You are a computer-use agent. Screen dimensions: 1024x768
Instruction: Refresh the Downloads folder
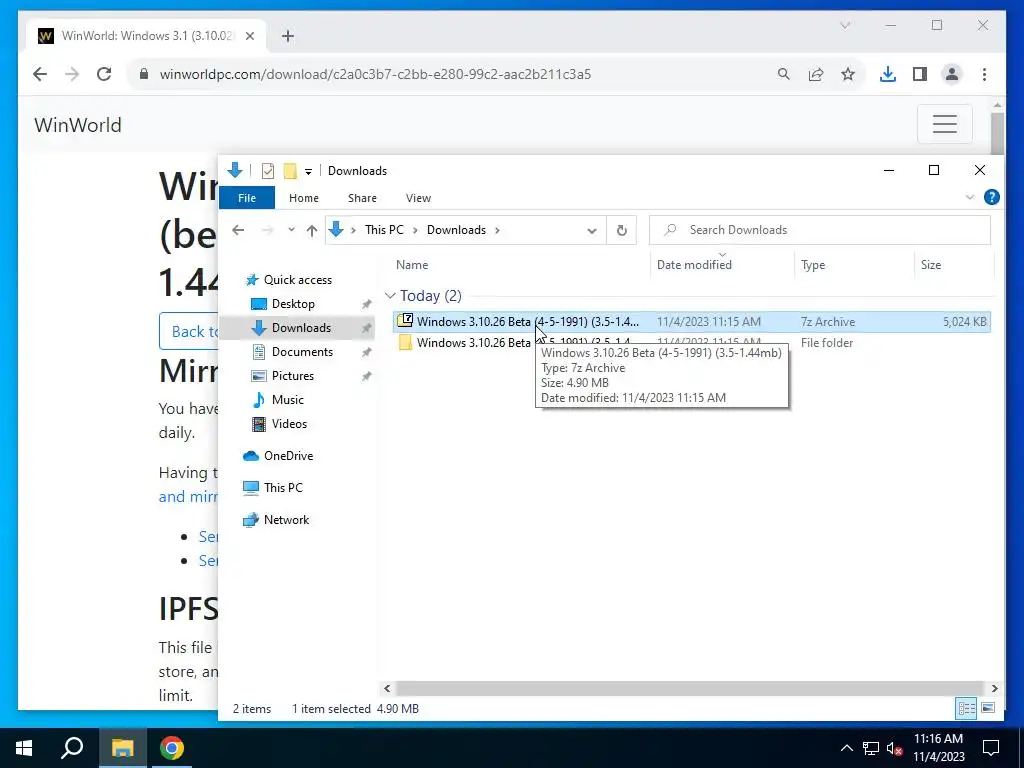coord(622,230)
